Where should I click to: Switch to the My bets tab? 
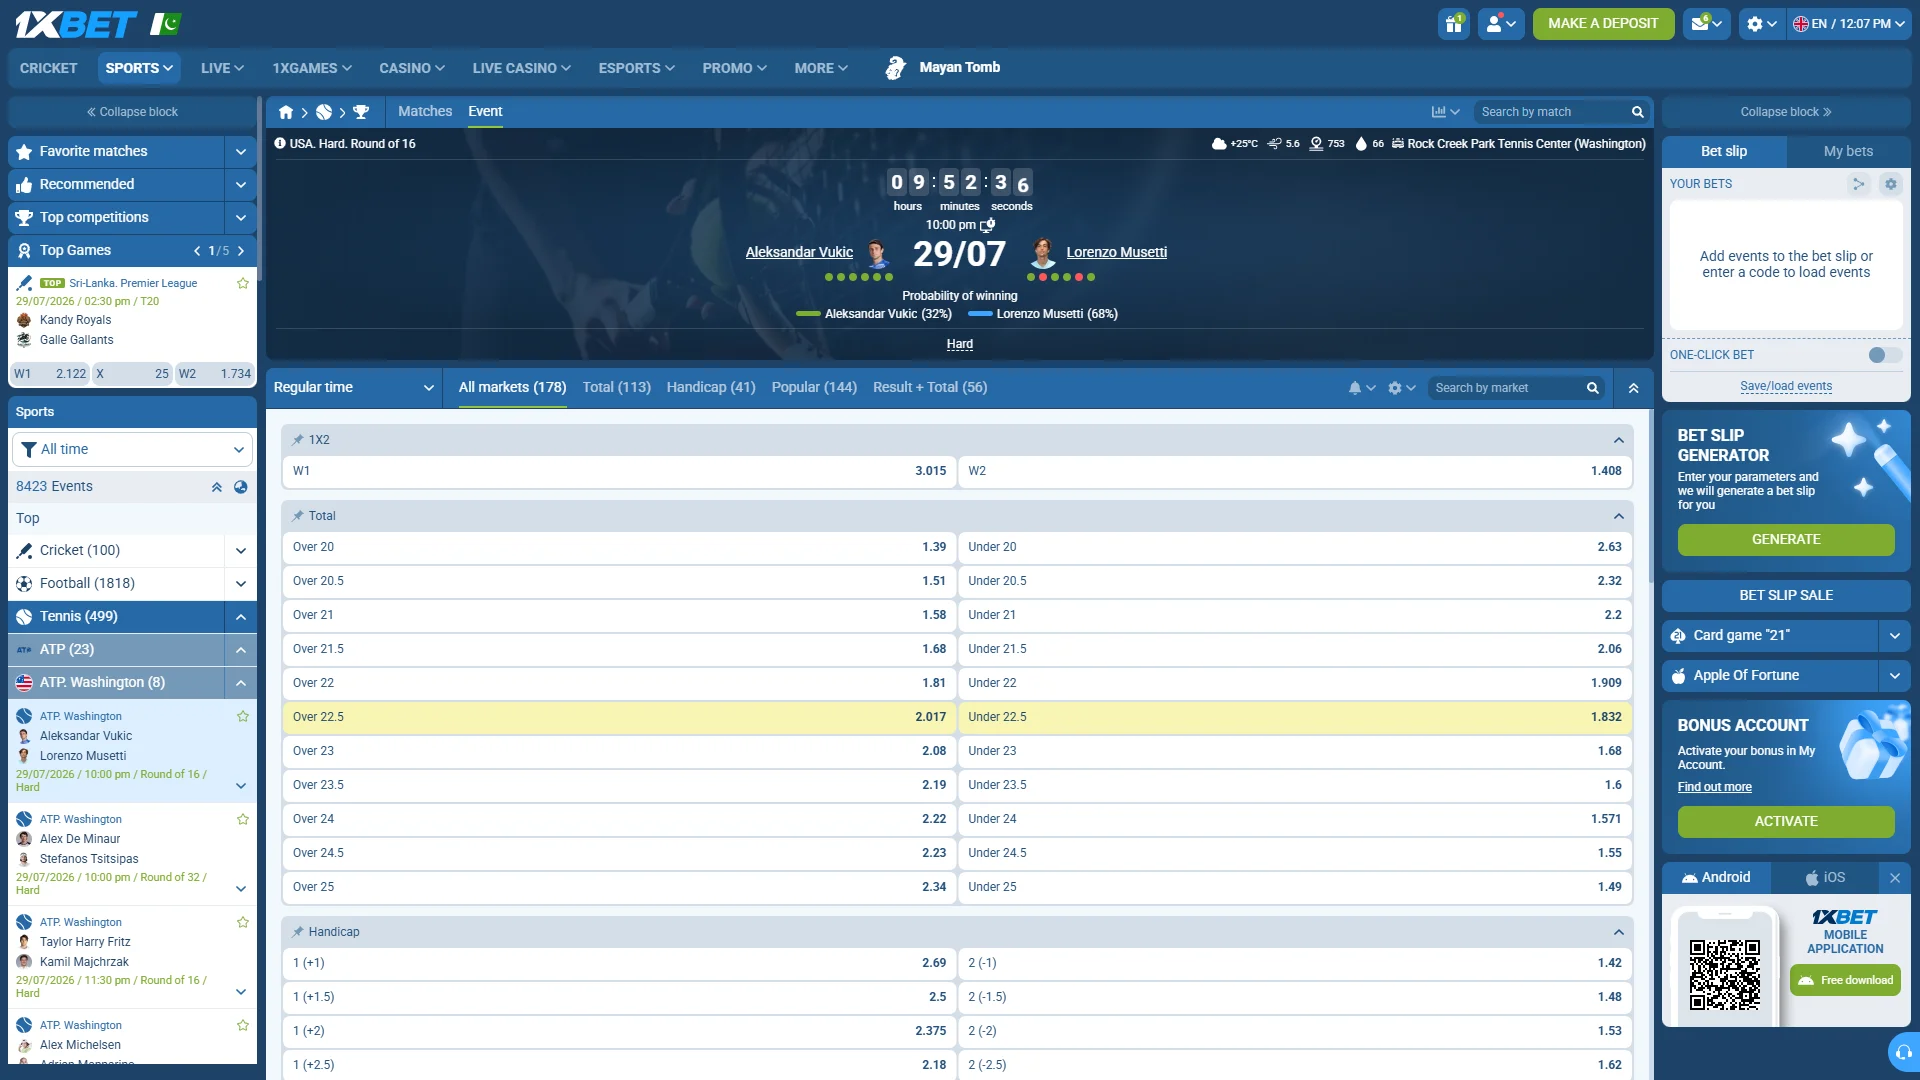click(x=1848, y=152)
